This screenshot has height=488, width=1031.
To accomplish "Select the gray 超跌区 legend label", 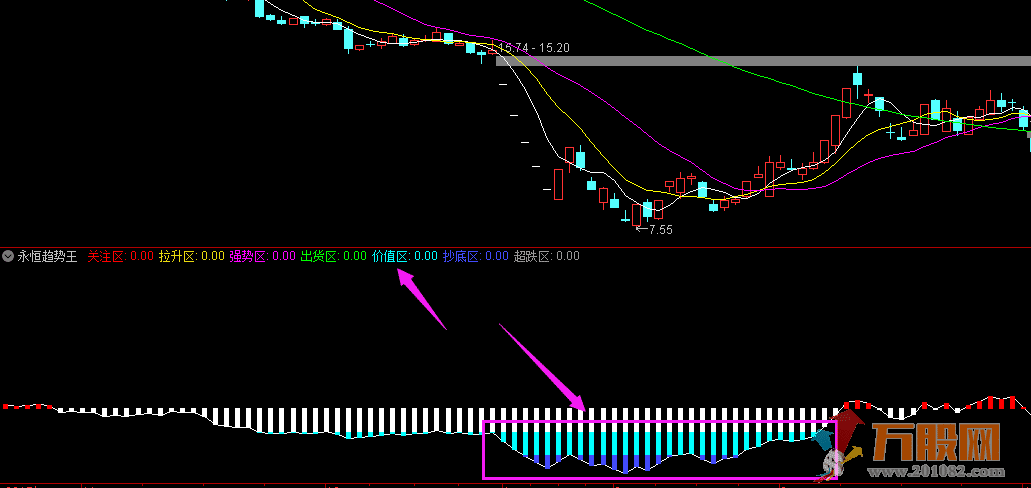I will (532, 256).
